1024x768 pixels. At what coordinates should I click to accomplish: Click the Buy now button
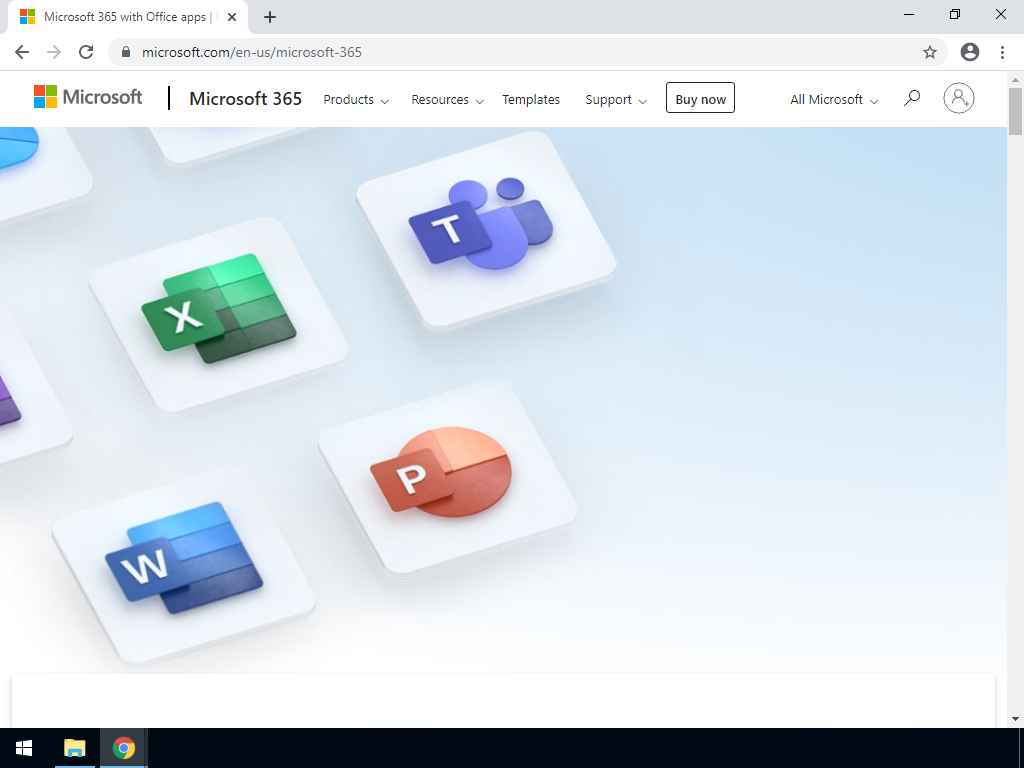pyautogui.click(x=700, y=98)
